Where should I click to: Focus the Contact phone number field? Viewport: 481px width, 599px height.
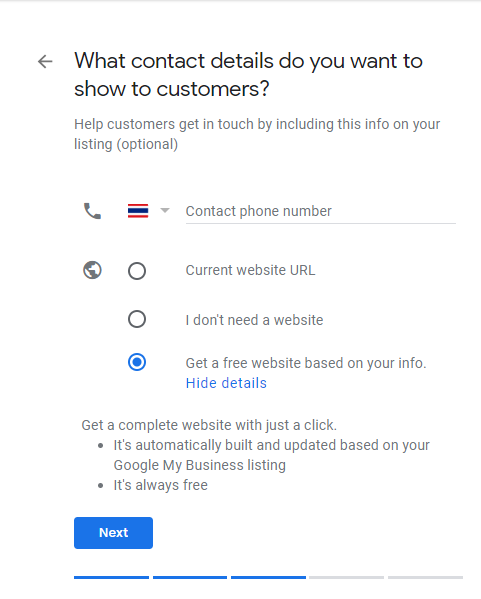click(x=321, y=211)
